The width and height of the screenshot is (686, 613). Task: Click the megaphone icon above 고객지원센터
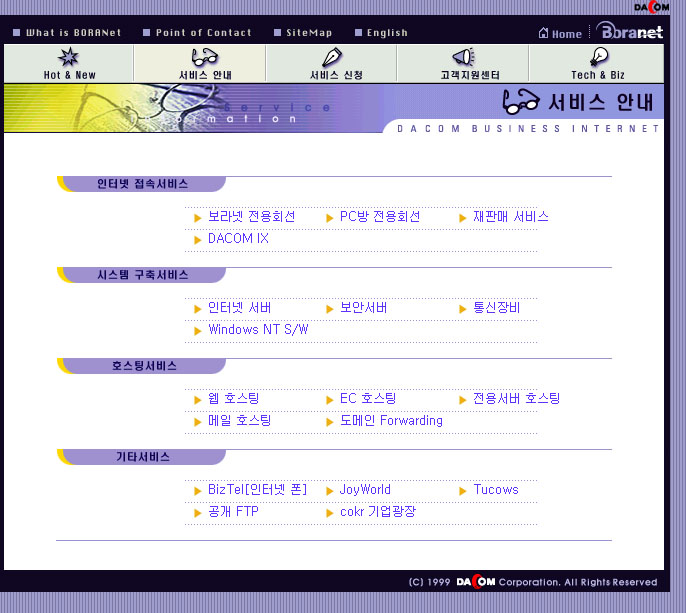[x=463, y=57]
